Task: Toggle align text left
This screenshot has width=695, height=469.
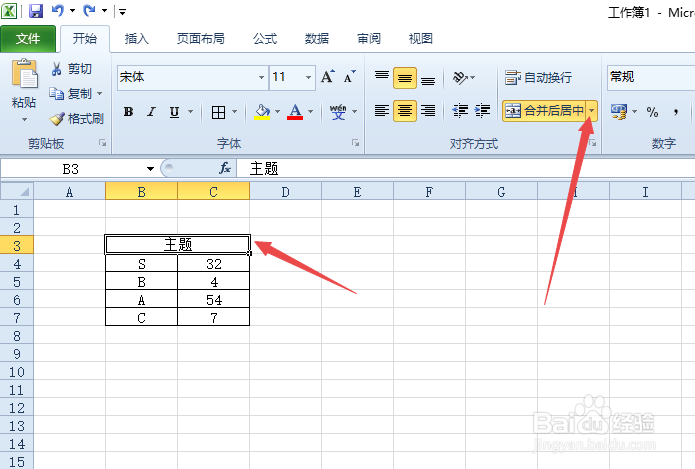Action: tap(382, 110)
